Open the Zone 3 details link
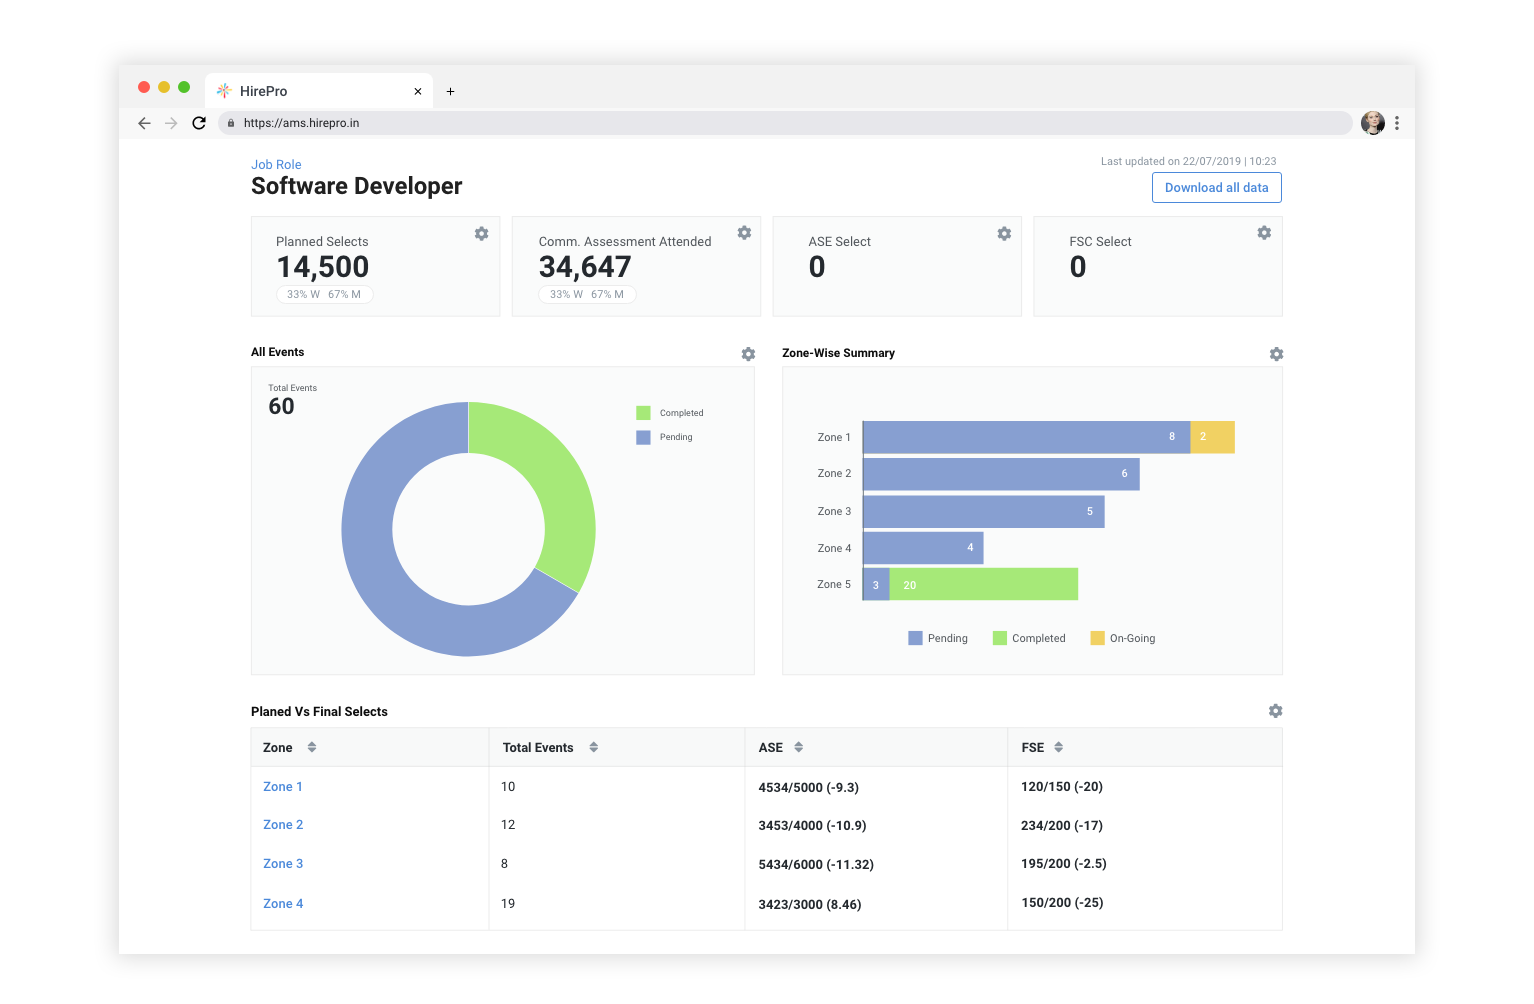The width and height of the screenshot is (1534, 1004). pyautogui.click(x=282, y=863)
